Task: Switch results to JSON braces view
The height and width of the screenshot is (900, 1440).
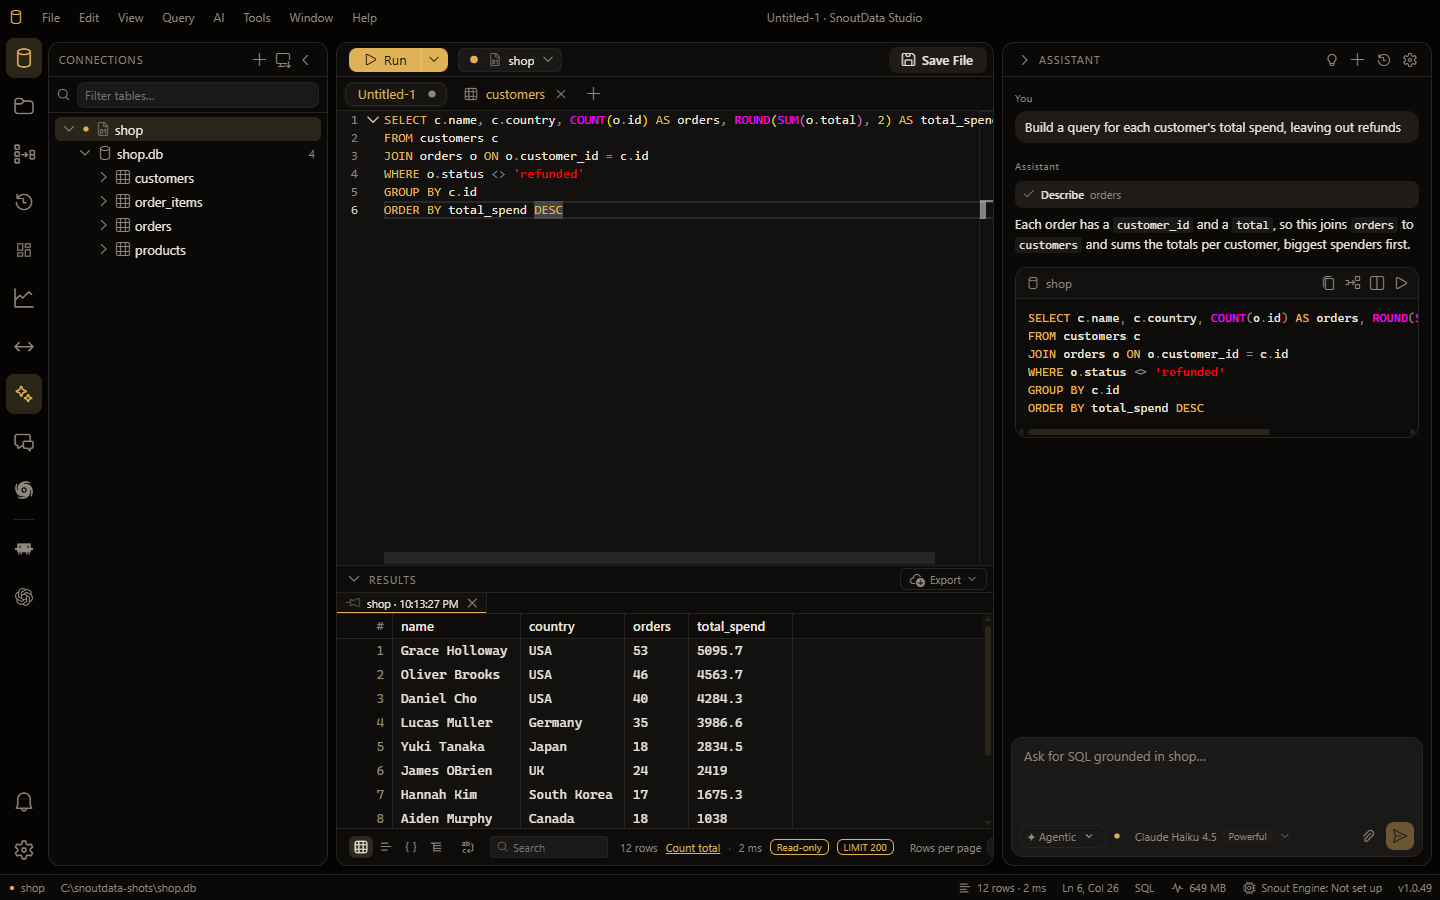Action: click(x=411, y=847)
